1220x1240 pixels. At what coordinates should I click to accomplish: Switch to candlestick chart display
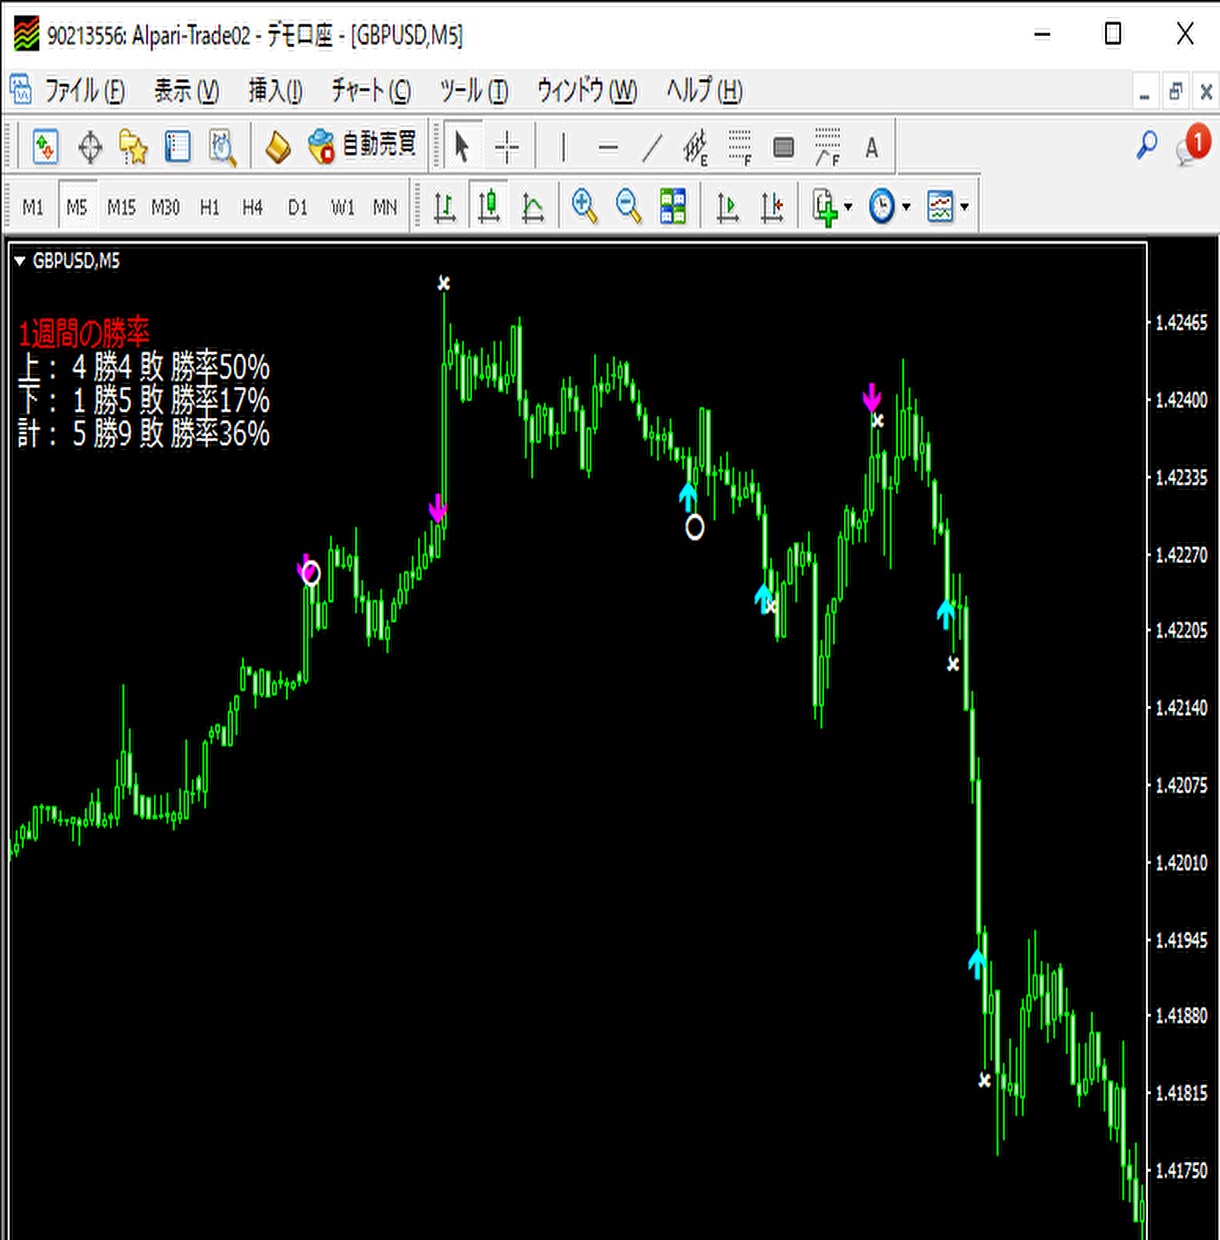coord(489,207)
